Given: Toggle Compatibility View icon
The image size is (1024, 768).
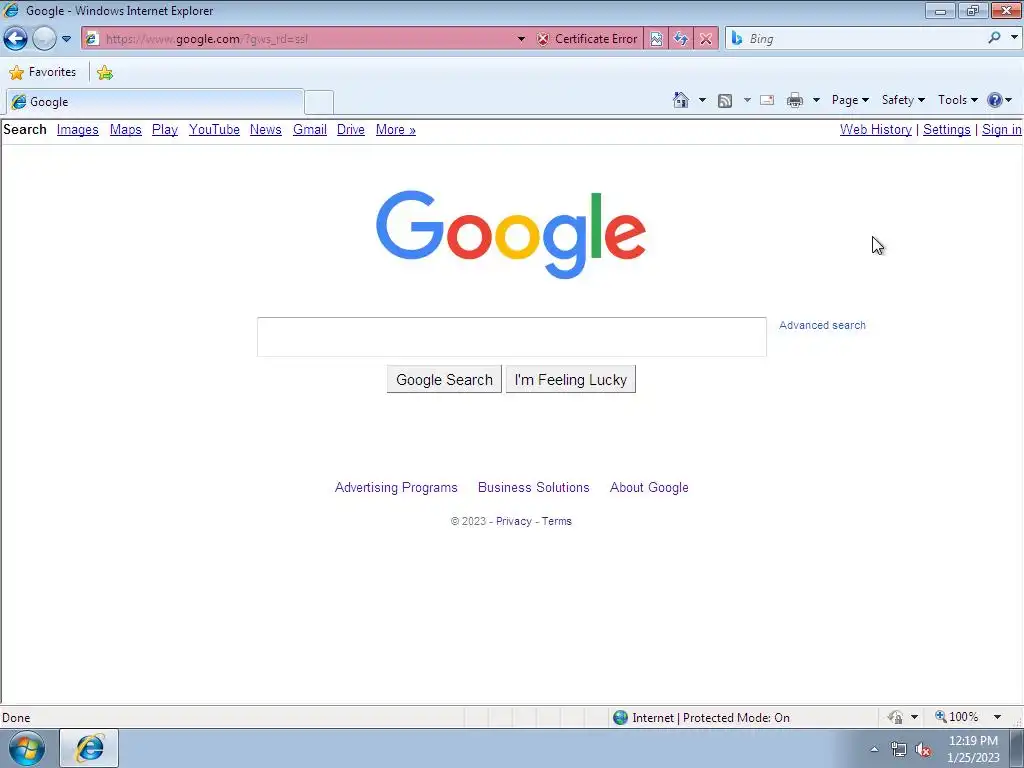Looking at the screenshot, I should click(x=656, y=39).
